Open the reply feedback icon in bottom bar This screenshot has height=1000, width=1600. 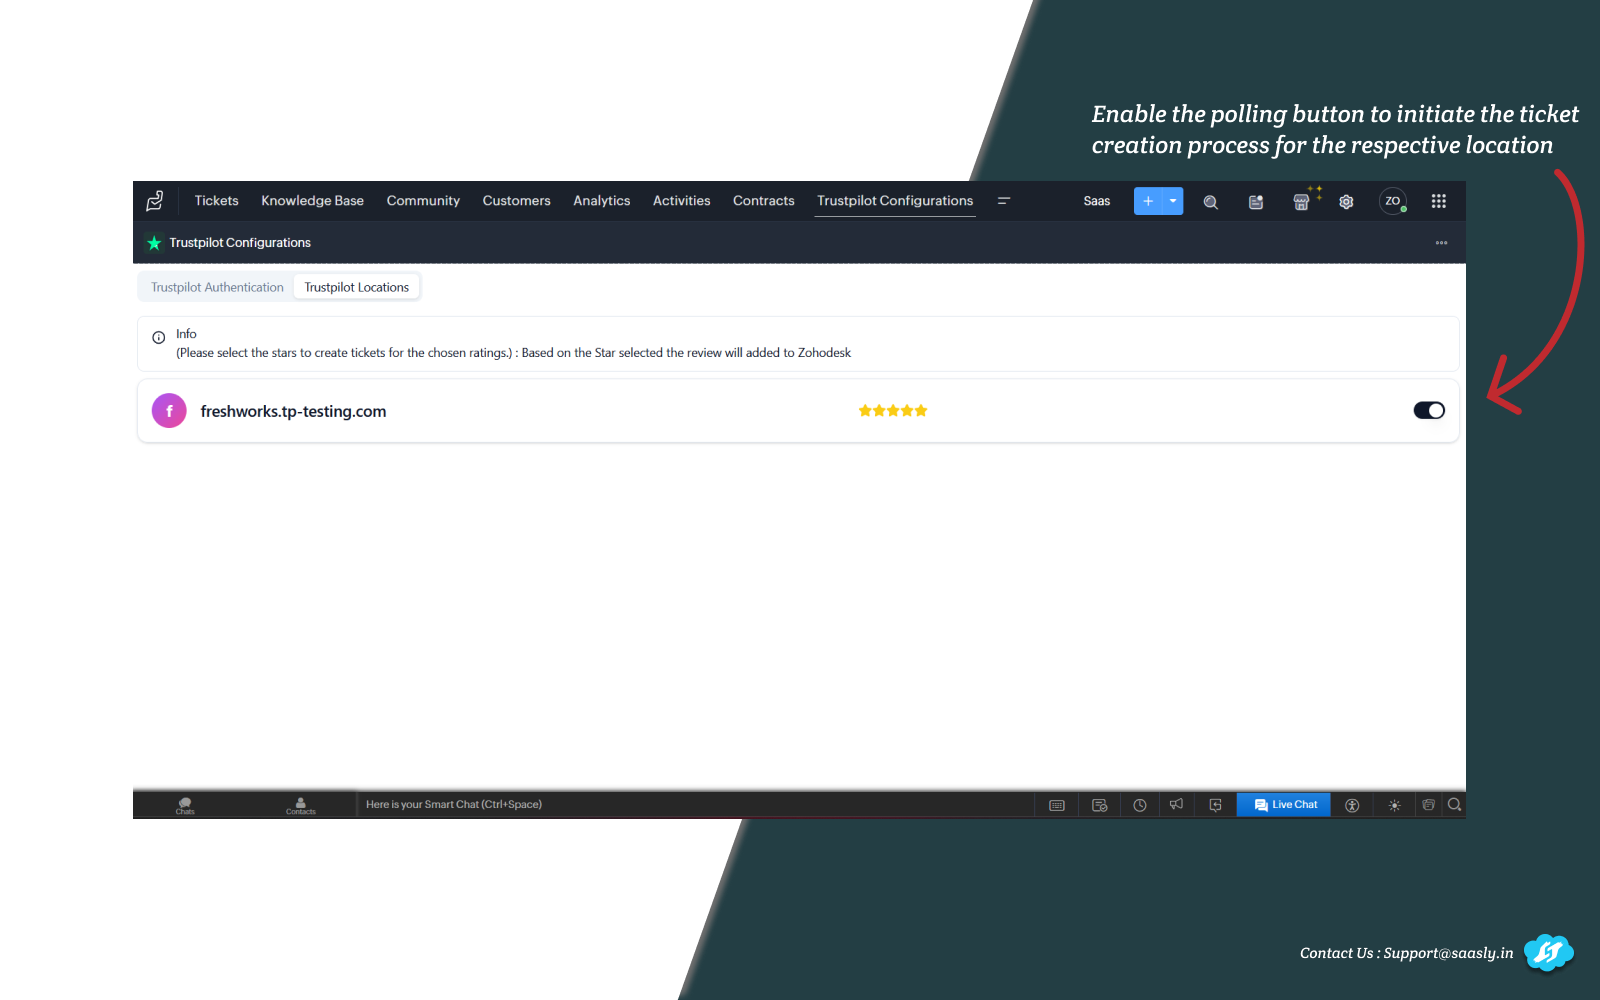point(1216,805)
